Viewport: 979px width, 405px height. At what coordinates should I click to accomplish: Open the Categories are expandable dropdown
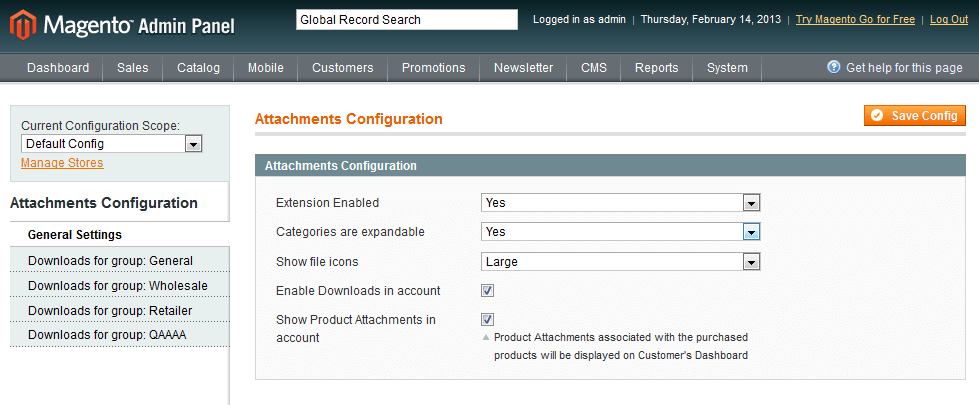tap(620, 232)
